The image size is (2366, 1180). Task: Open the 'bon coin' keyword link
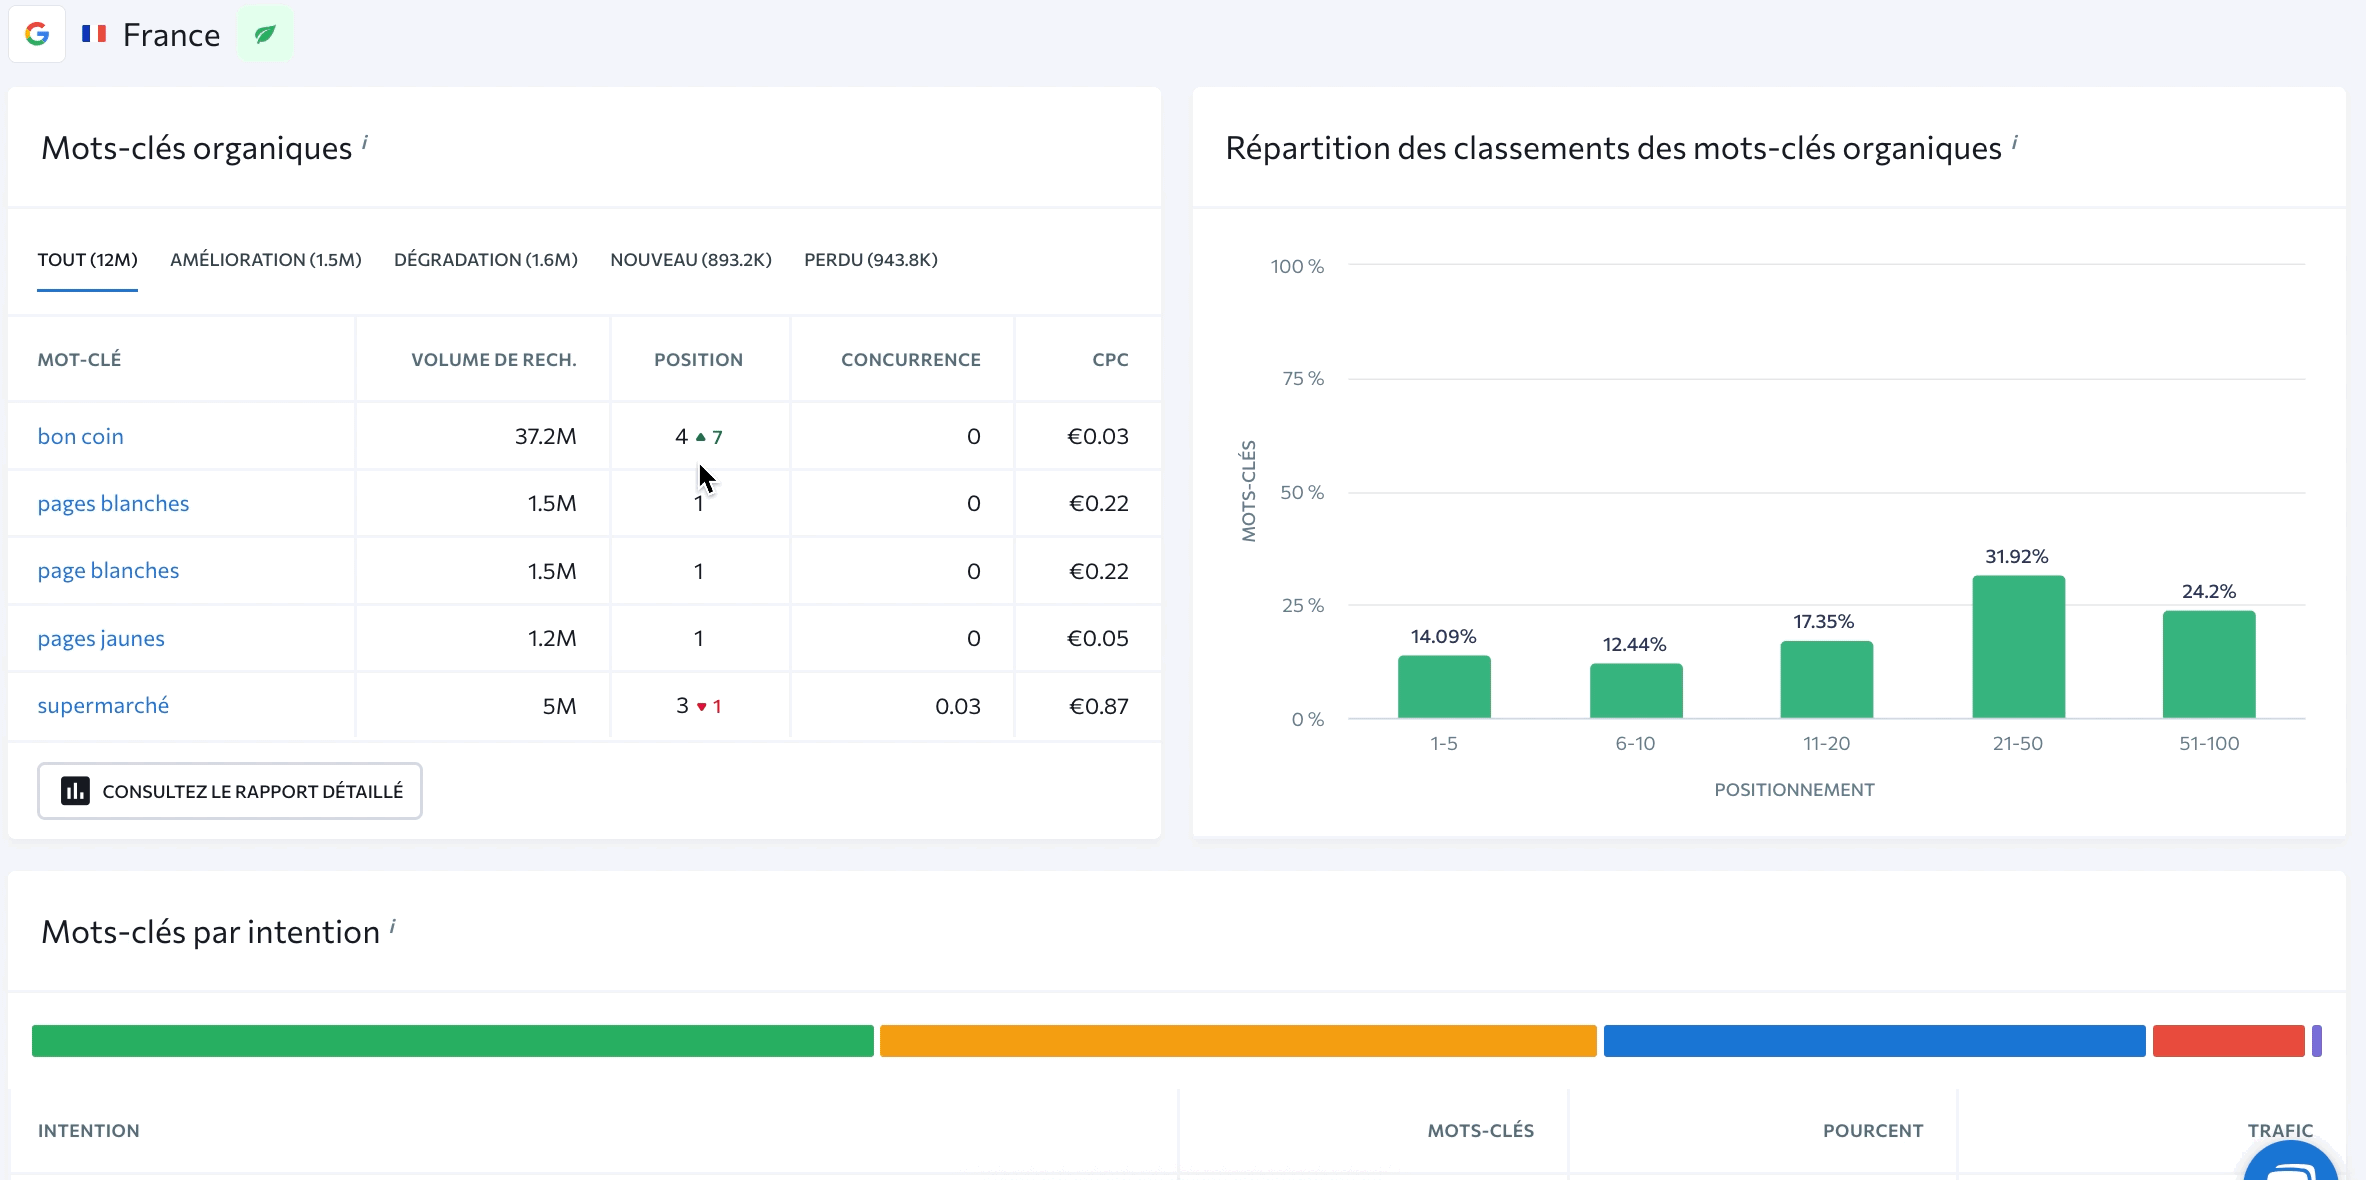tap(80, 436)
